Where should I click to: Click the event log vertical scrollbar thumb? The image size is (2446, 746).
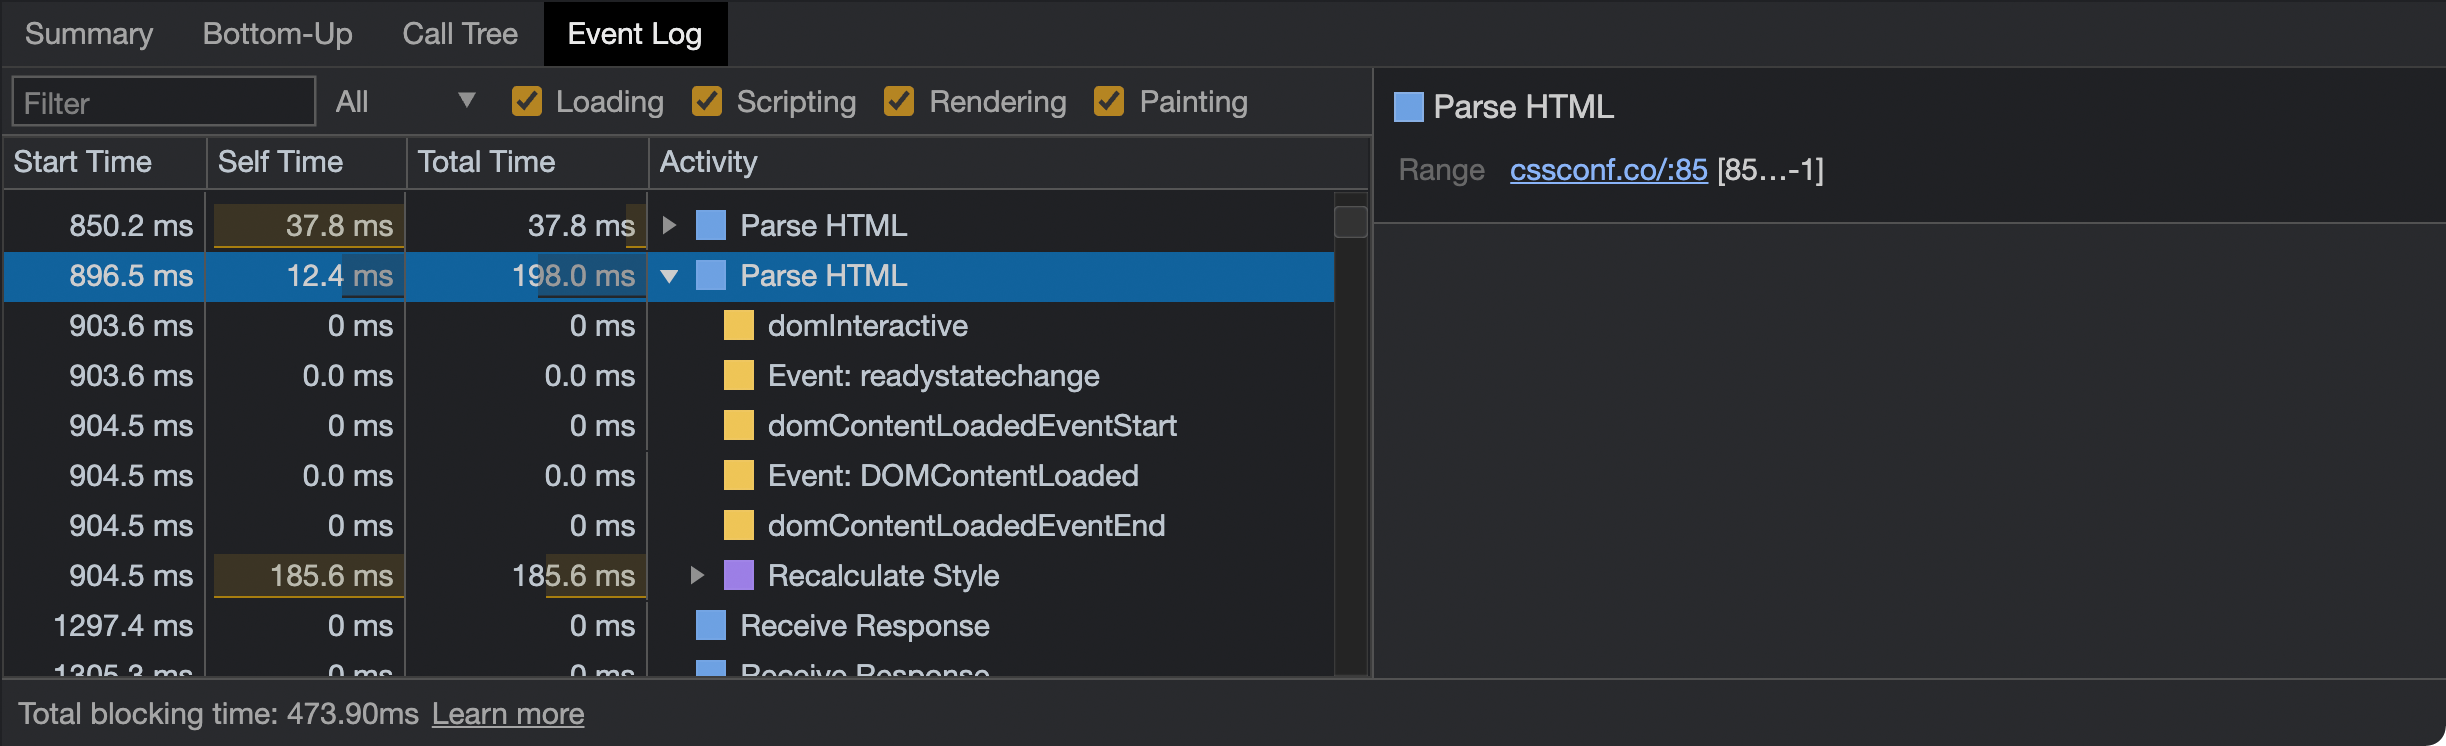pyautogui.click(x=1351, y=222)
